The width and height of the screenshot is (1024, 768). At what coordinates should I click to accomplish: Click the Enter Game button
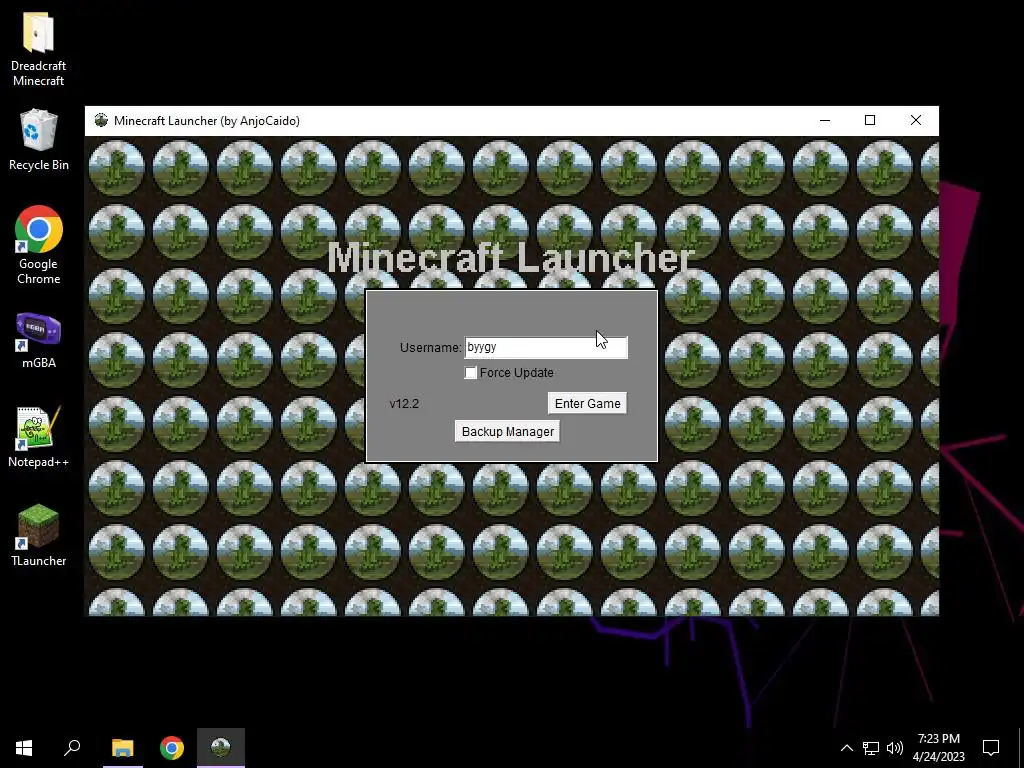click(x=587, y=404)
